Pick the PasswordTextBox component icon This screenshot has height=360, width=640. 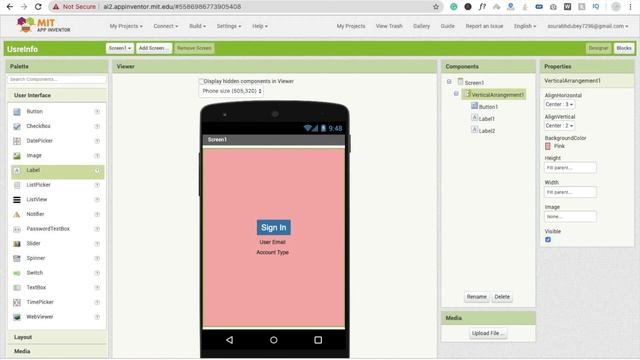click(x=17, y=229)
